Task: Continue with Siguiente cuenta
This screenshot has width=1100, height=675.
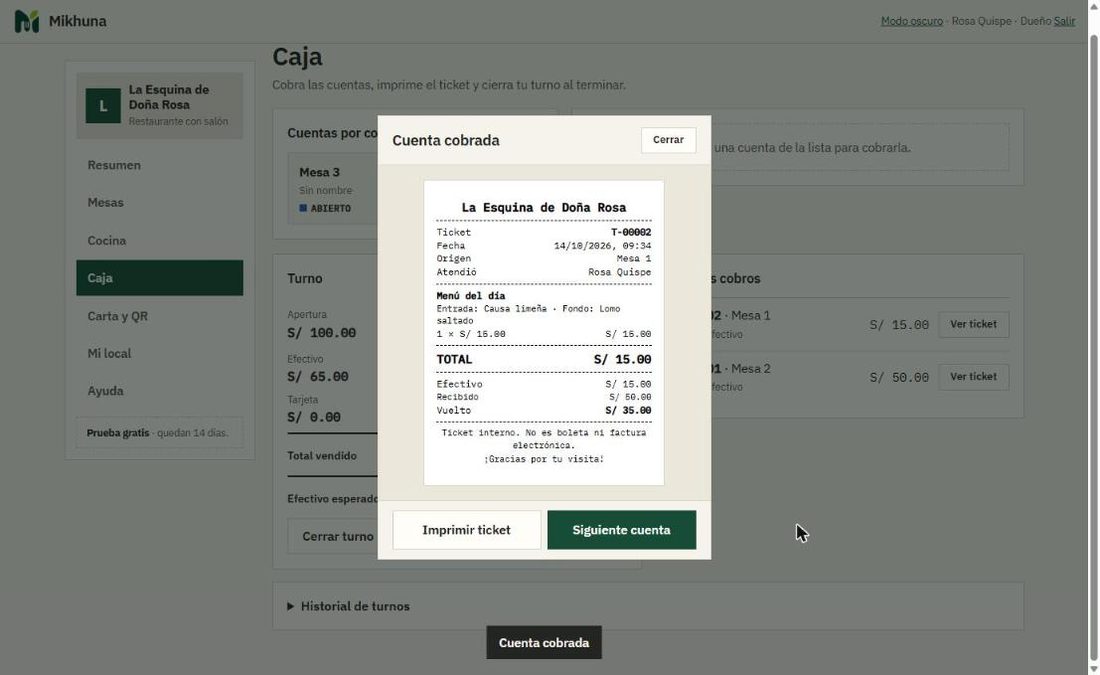Action: (x=622, y=530)
